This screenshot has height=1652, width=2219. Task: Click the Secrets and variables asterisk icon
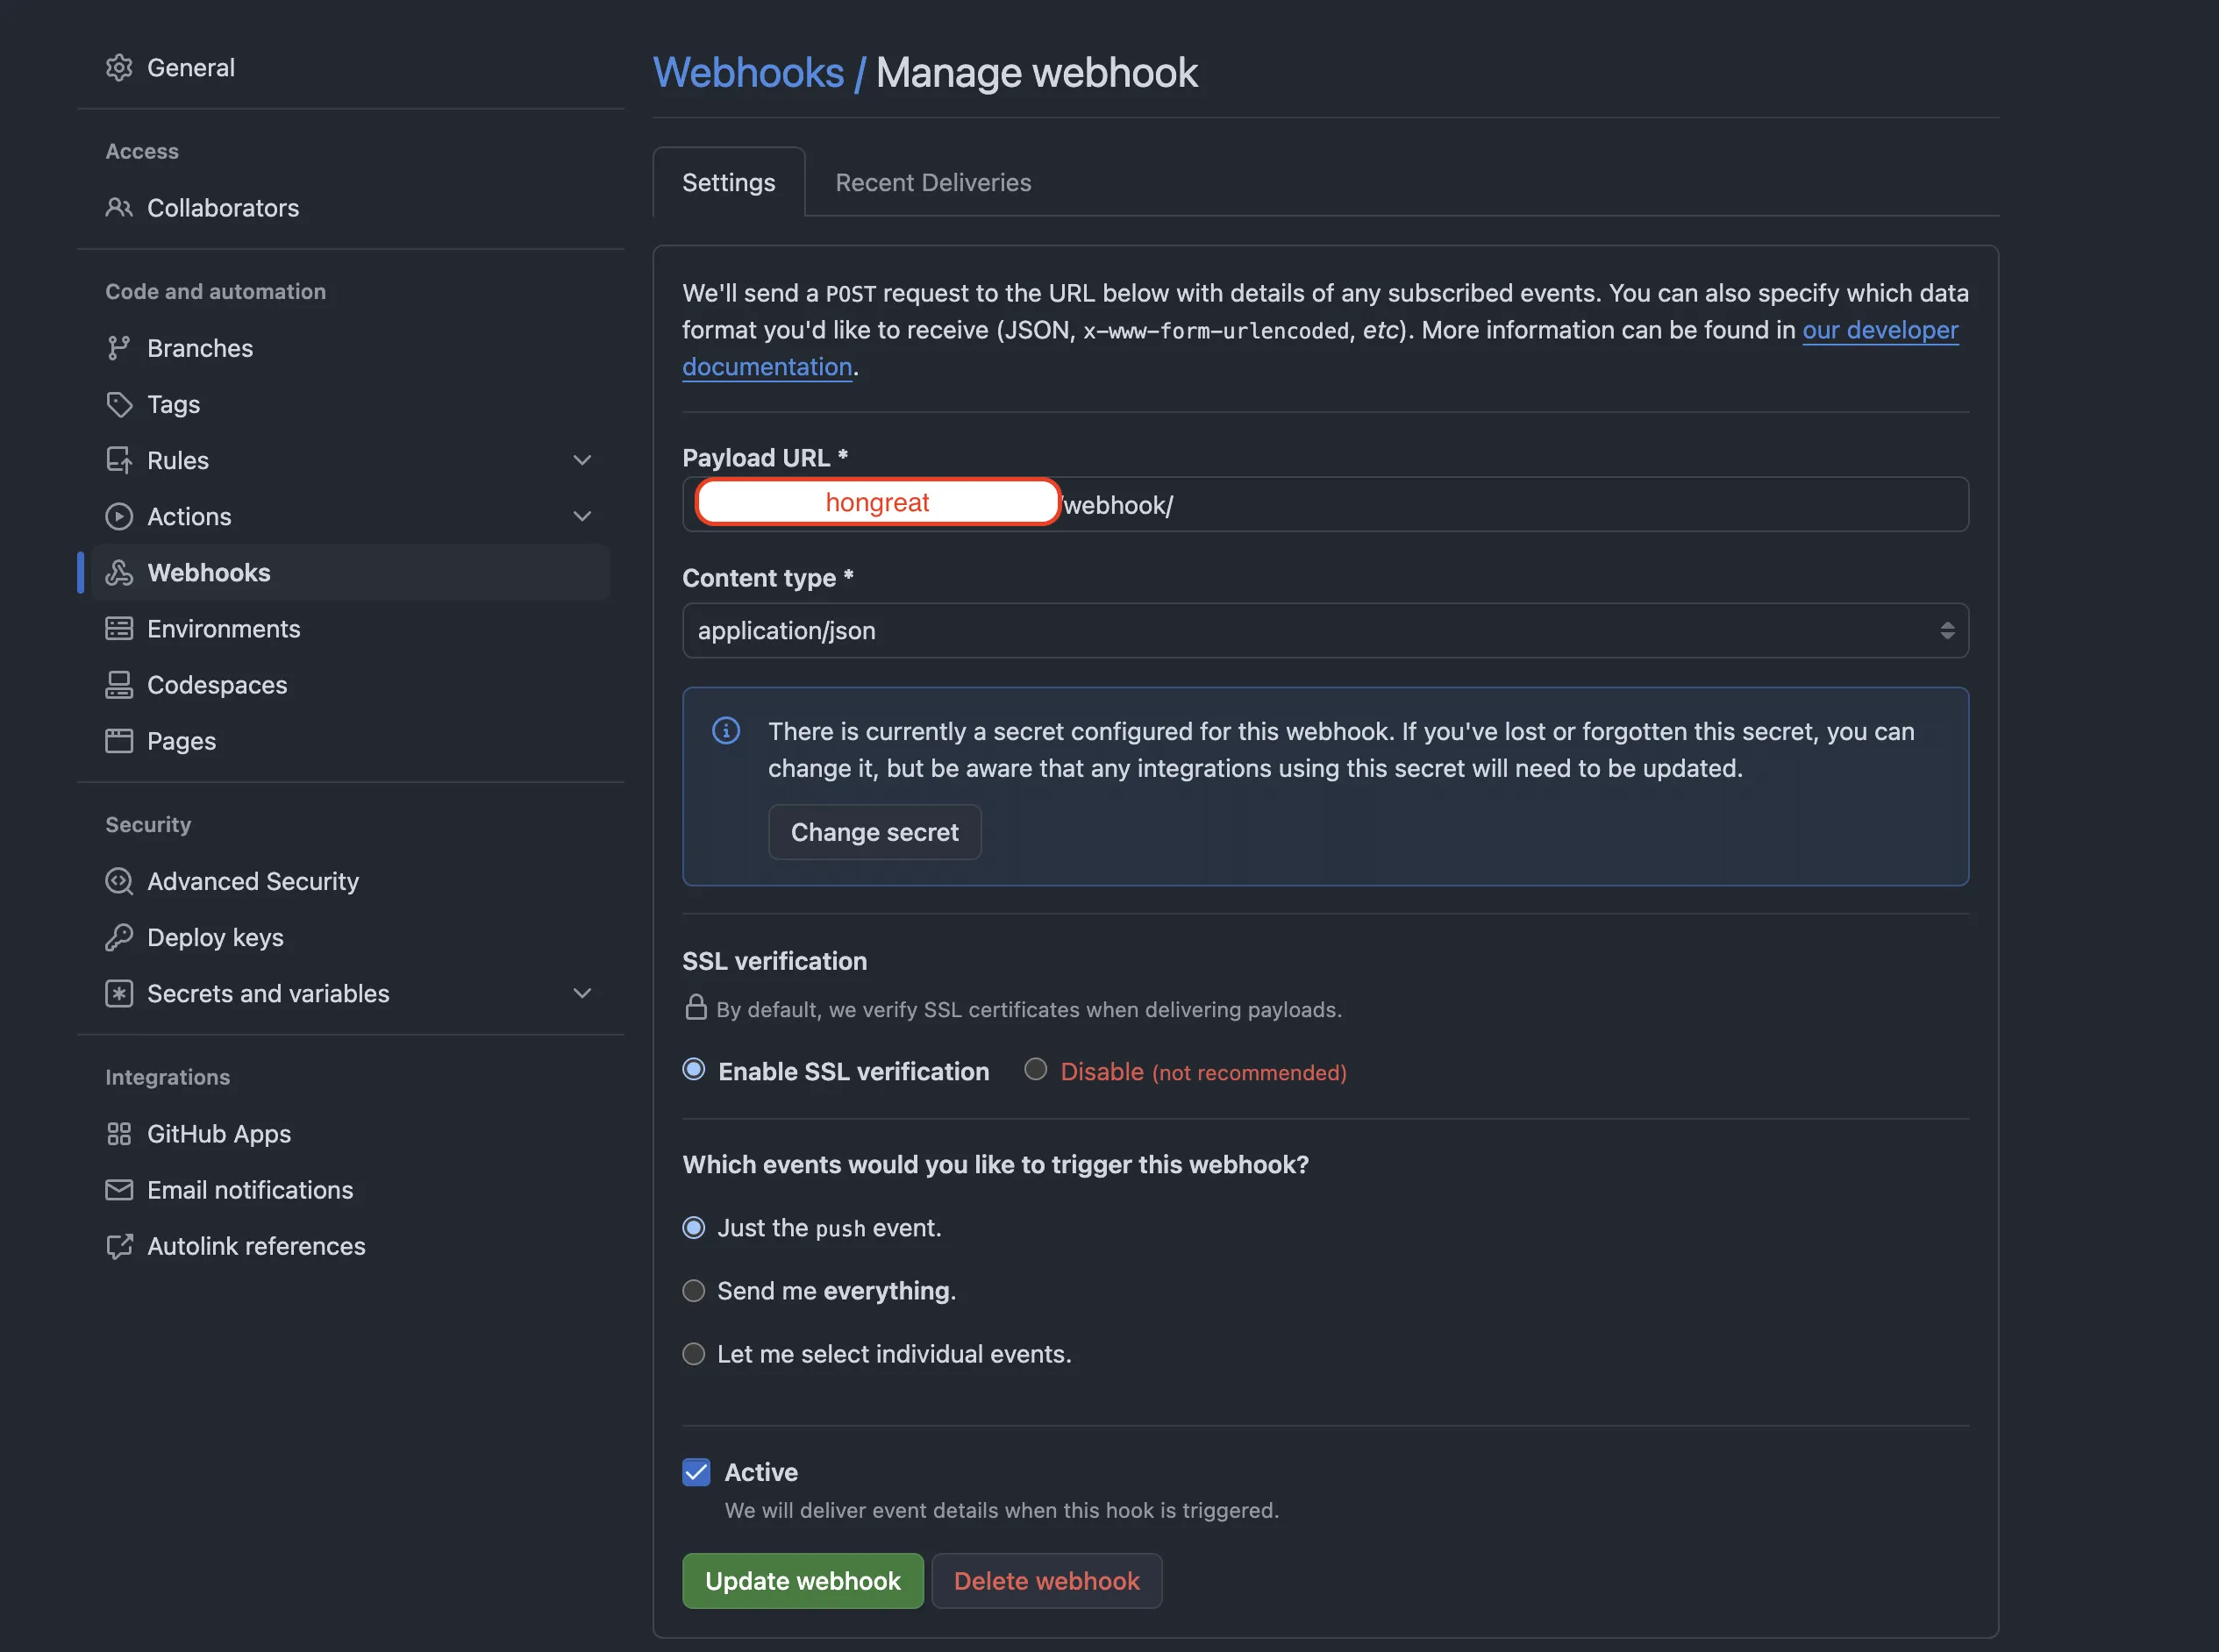[119, 993]
